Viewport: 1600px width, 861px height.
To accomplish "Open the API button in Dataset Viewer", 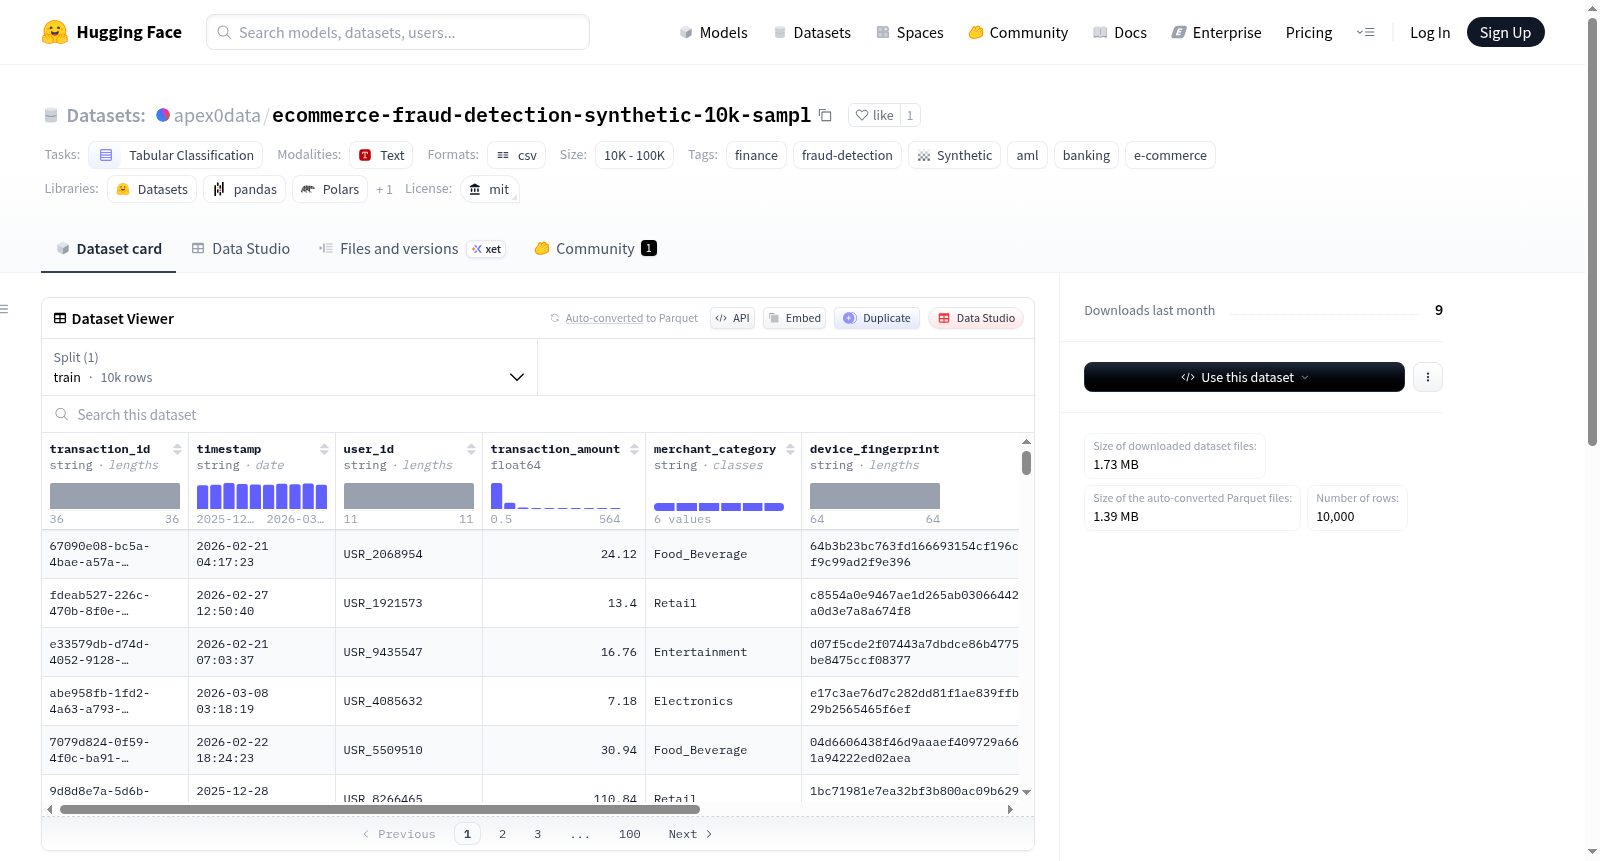I will [732, 318].
